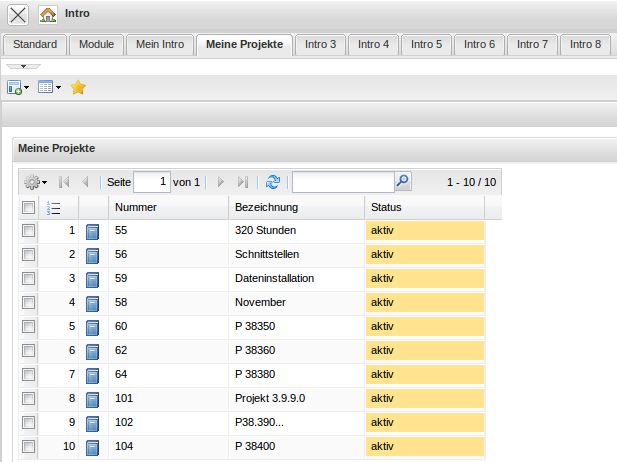Go to the first page of the grid
Screen dimensions: 617x462
click(x=64, y=182)
